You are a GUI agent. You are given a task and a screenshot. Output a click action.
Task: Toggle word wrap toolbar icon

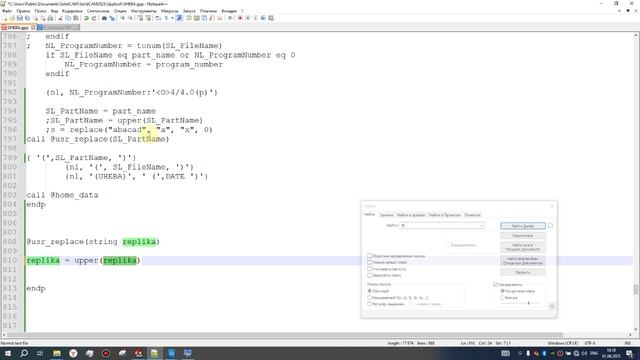click(158, 18)
